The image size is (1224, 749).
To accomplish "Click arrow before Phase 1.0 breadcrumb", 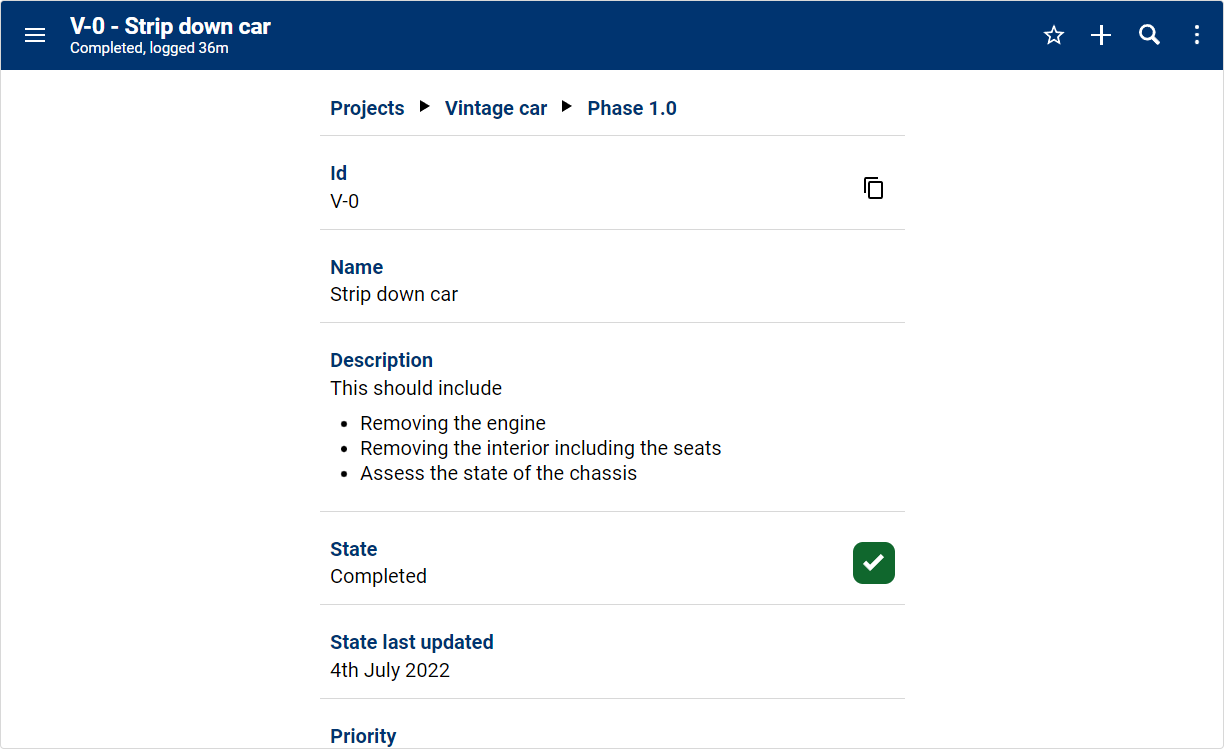I will coord(567,106).
